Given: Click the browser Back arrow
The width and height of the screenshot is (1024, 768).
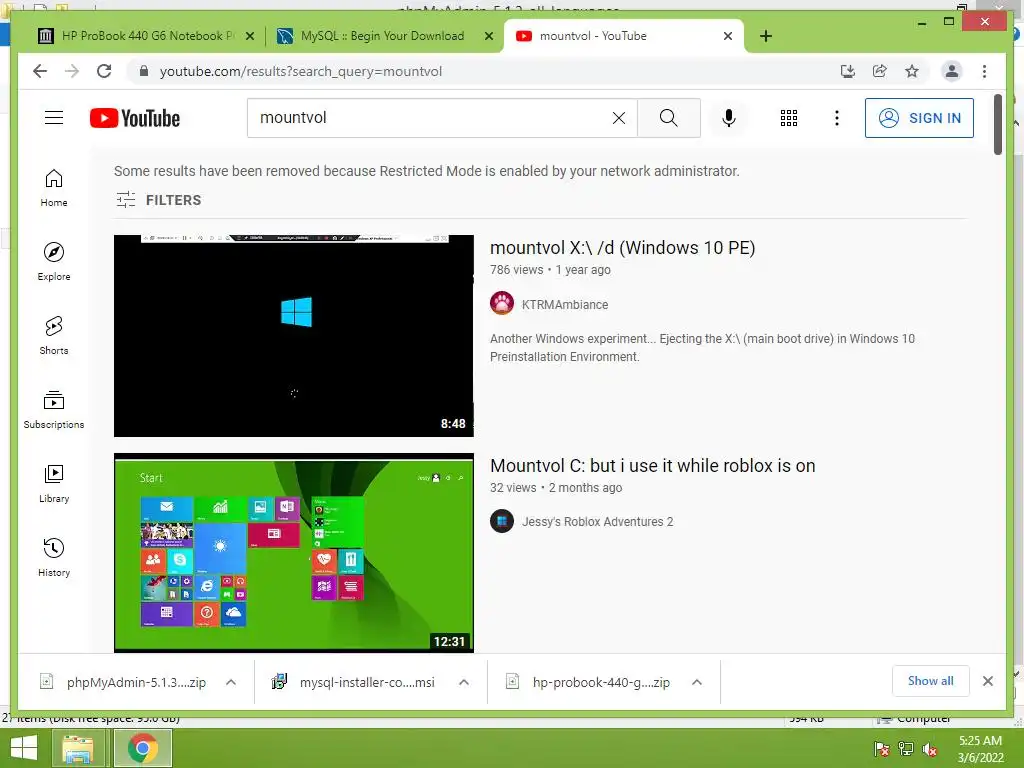Looking at the screenshot, I should (40, 71).
